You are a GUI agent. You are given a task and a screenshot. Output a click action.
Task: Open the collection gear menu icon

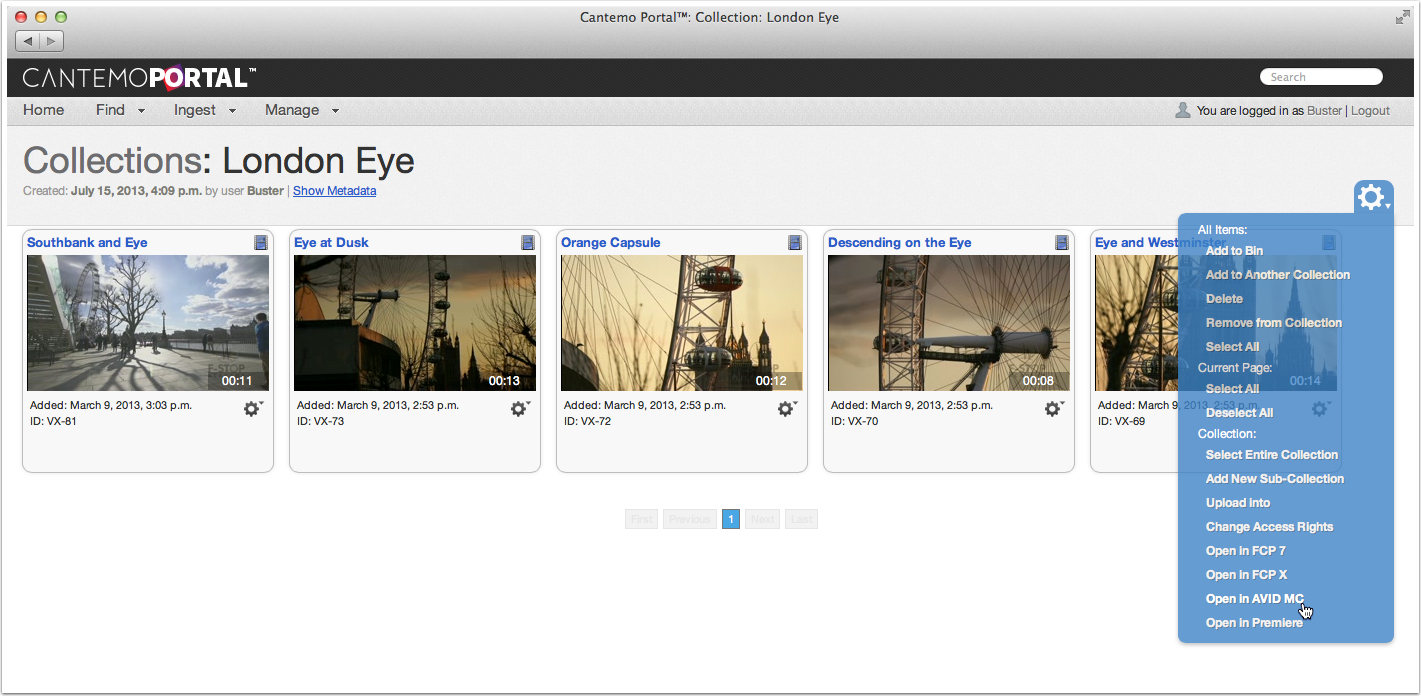click(1373, 197)
